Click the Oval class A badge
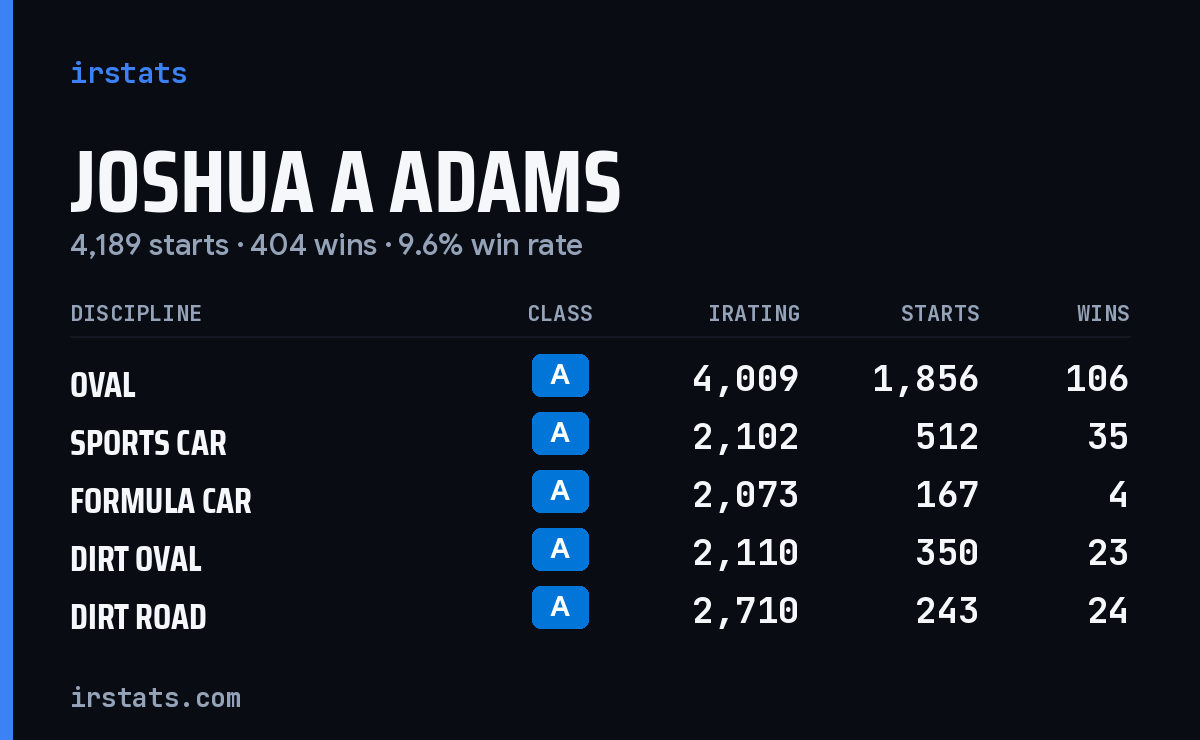Image resolution: width=1200 pixels, height=740 pixels. pos(560,376)
